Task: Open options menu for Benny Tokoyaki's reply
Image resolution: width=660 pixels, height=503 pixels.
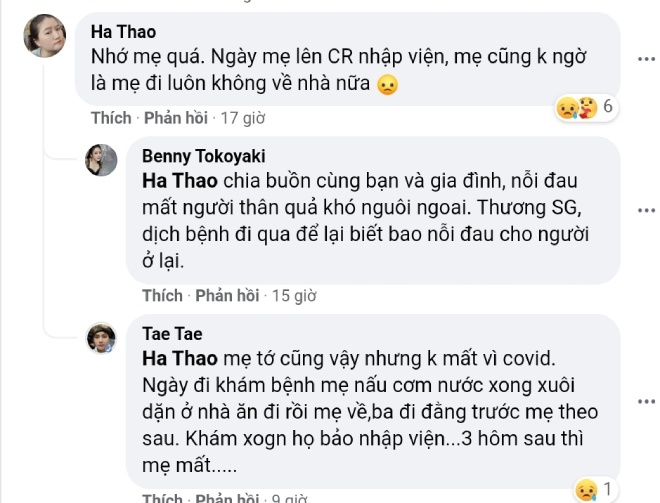Action: click(x=646, y=210)
